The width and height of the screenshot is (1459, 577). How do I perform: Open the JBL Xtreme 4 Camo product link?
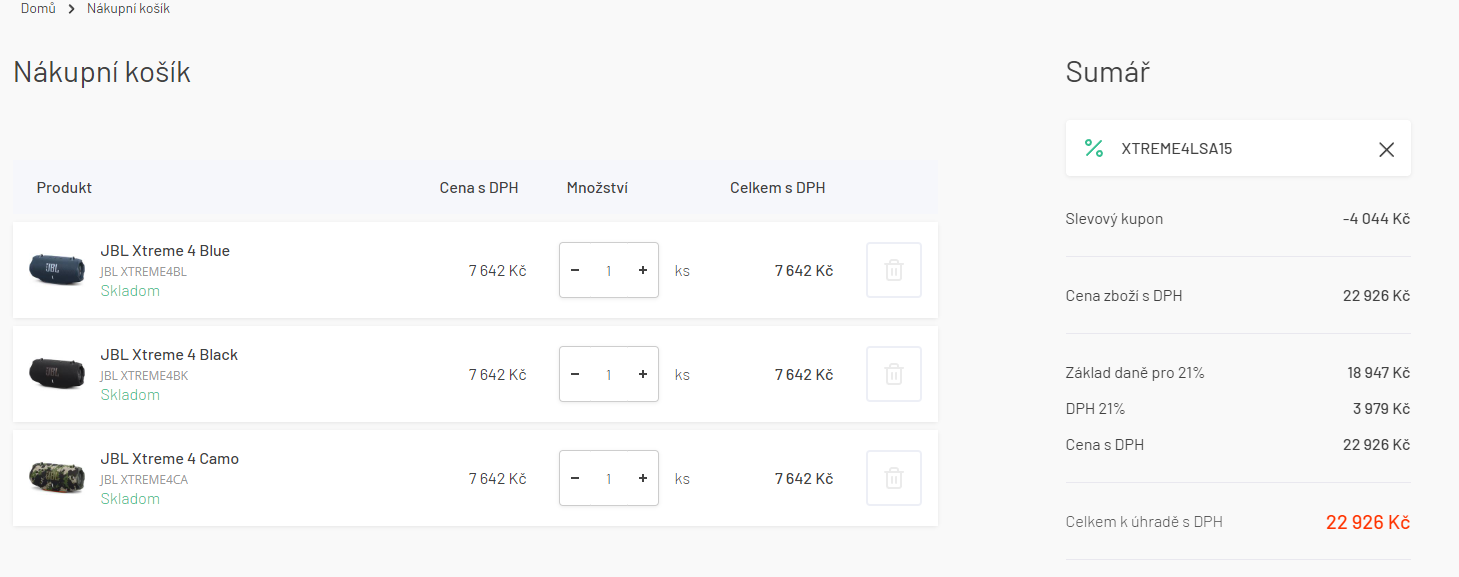(x=169, y=459)
